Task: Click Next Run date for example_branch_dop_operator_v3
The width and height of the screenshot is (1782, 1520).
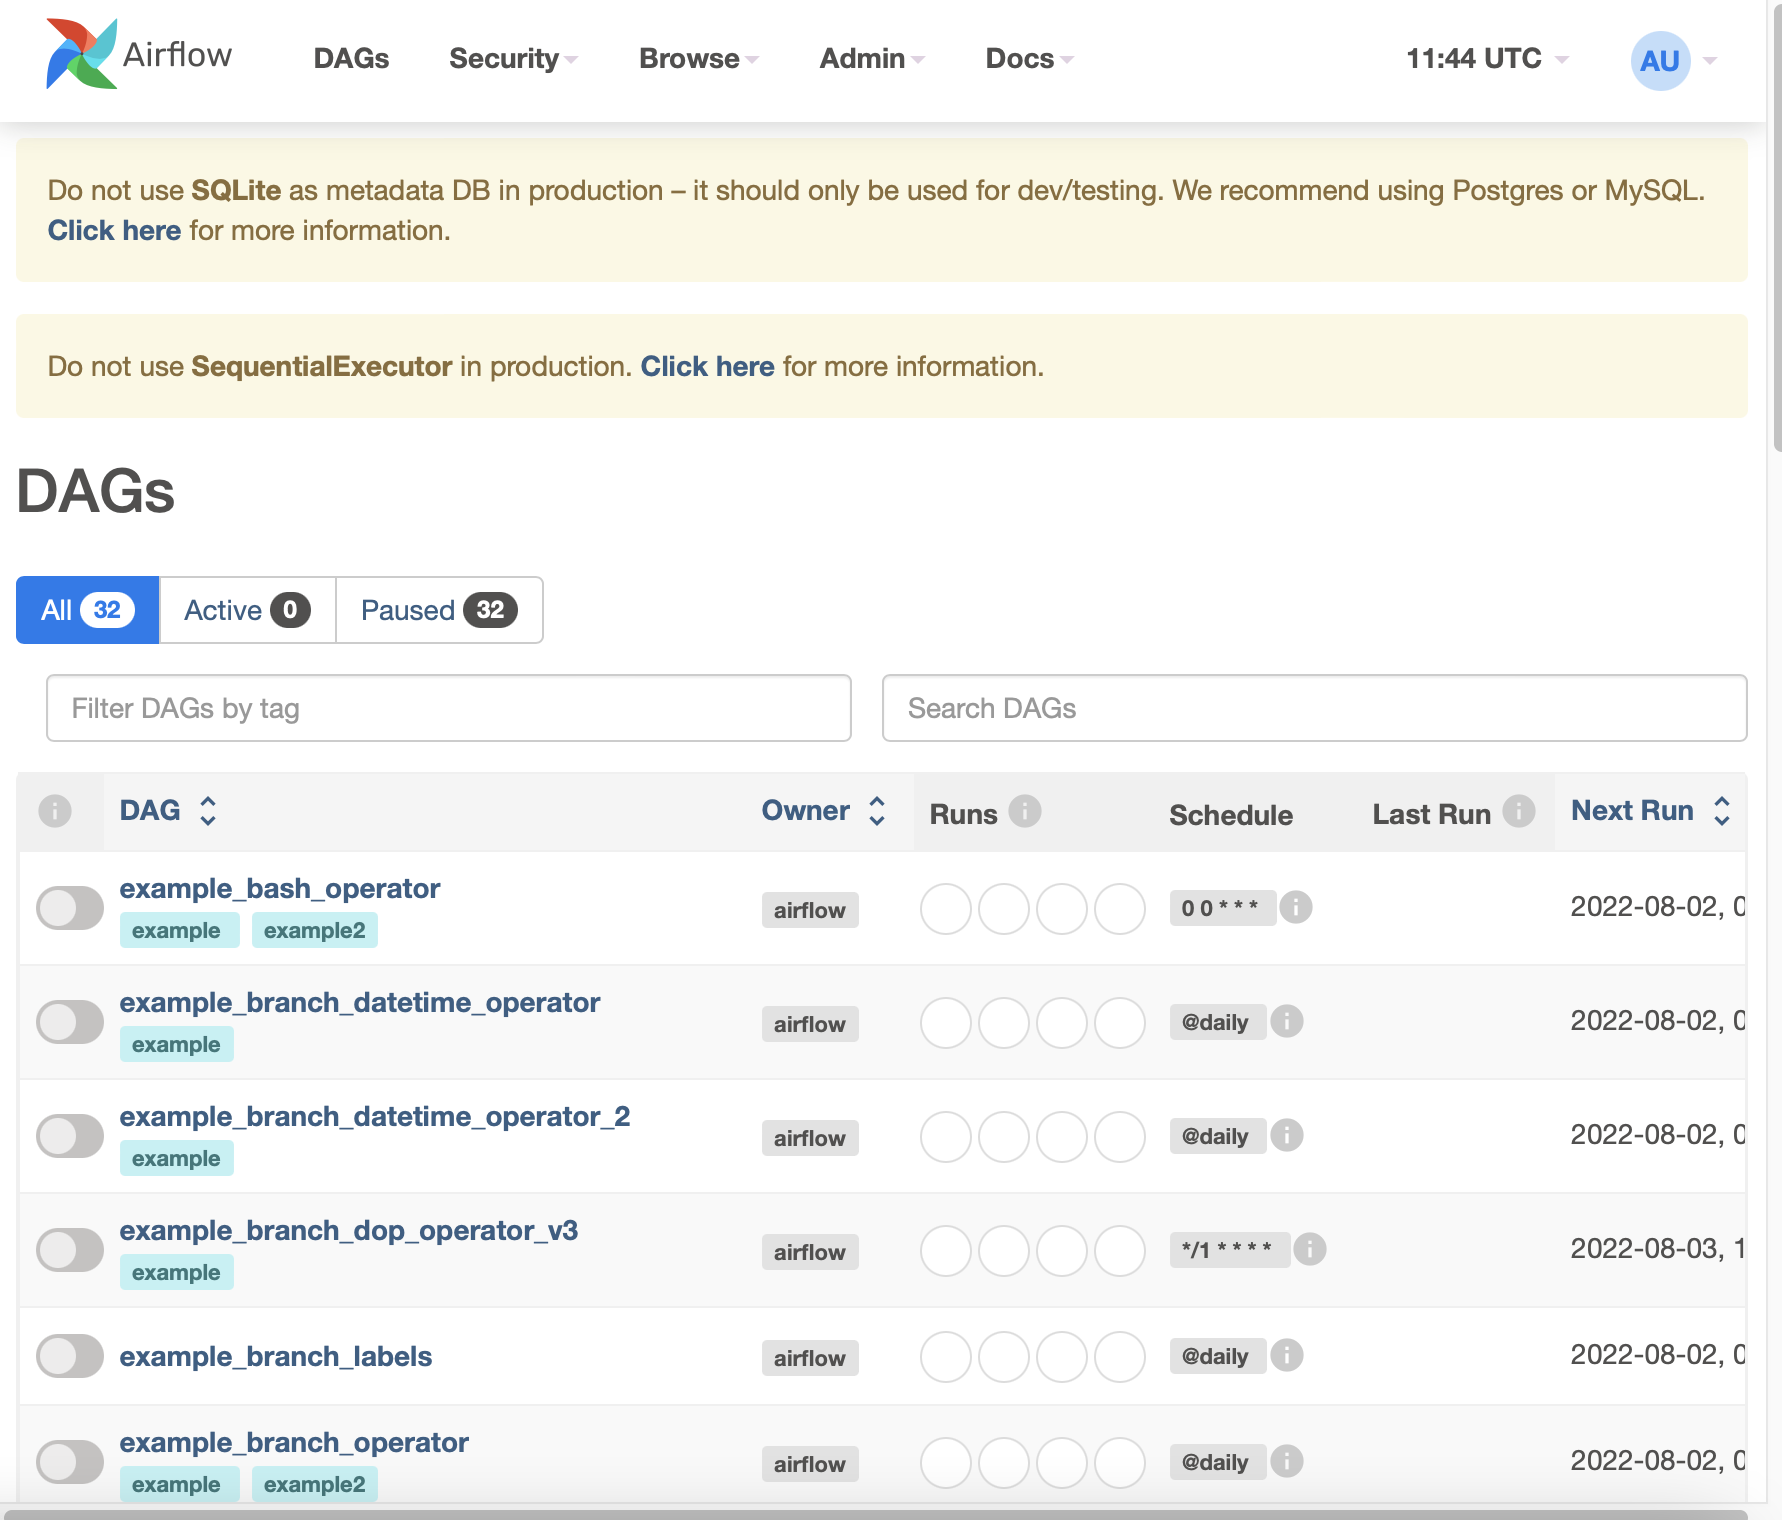Action: [1658, 1248]
